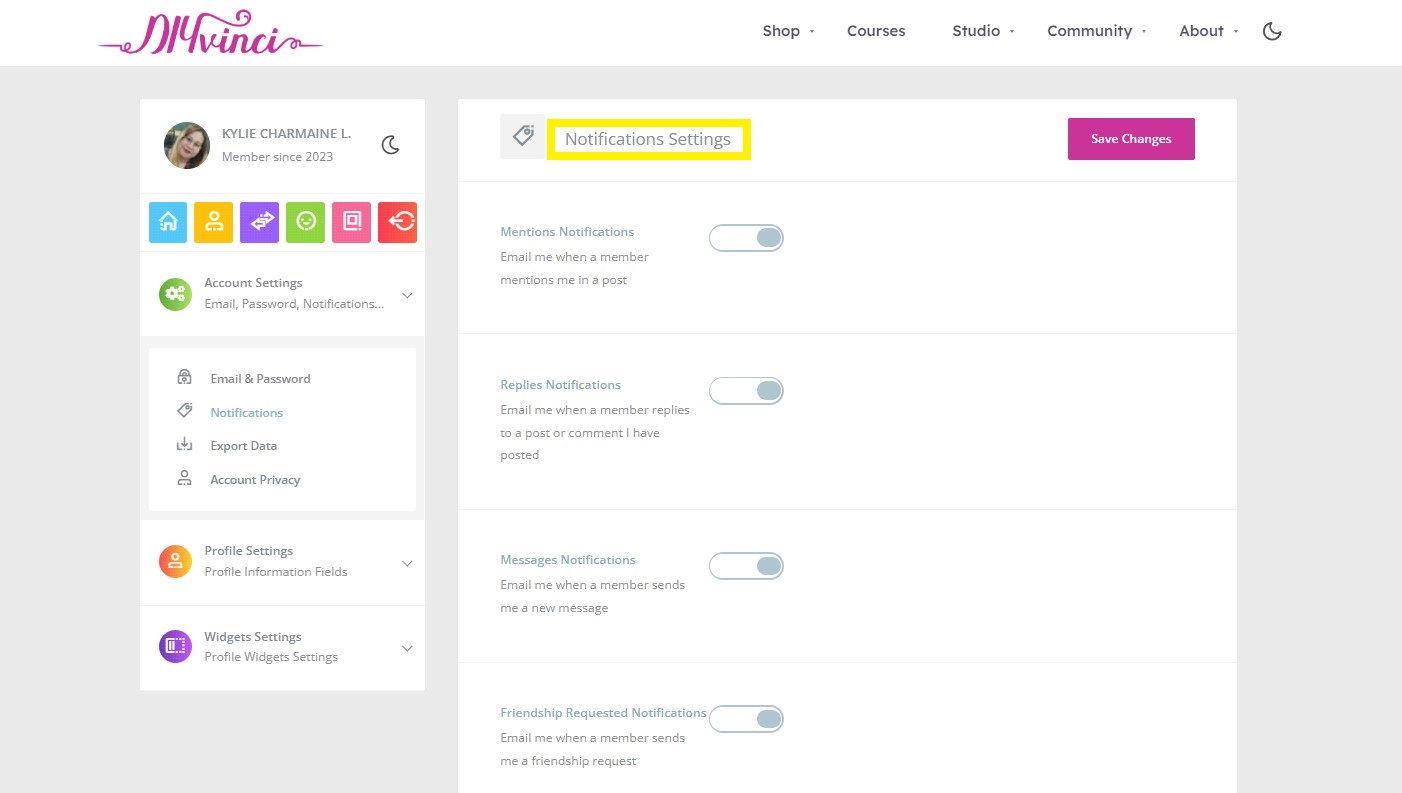The width and height of the screenshot is (1402, 793).
Task: Click the pink square frame tile
Action: click(x=352, y=222)
